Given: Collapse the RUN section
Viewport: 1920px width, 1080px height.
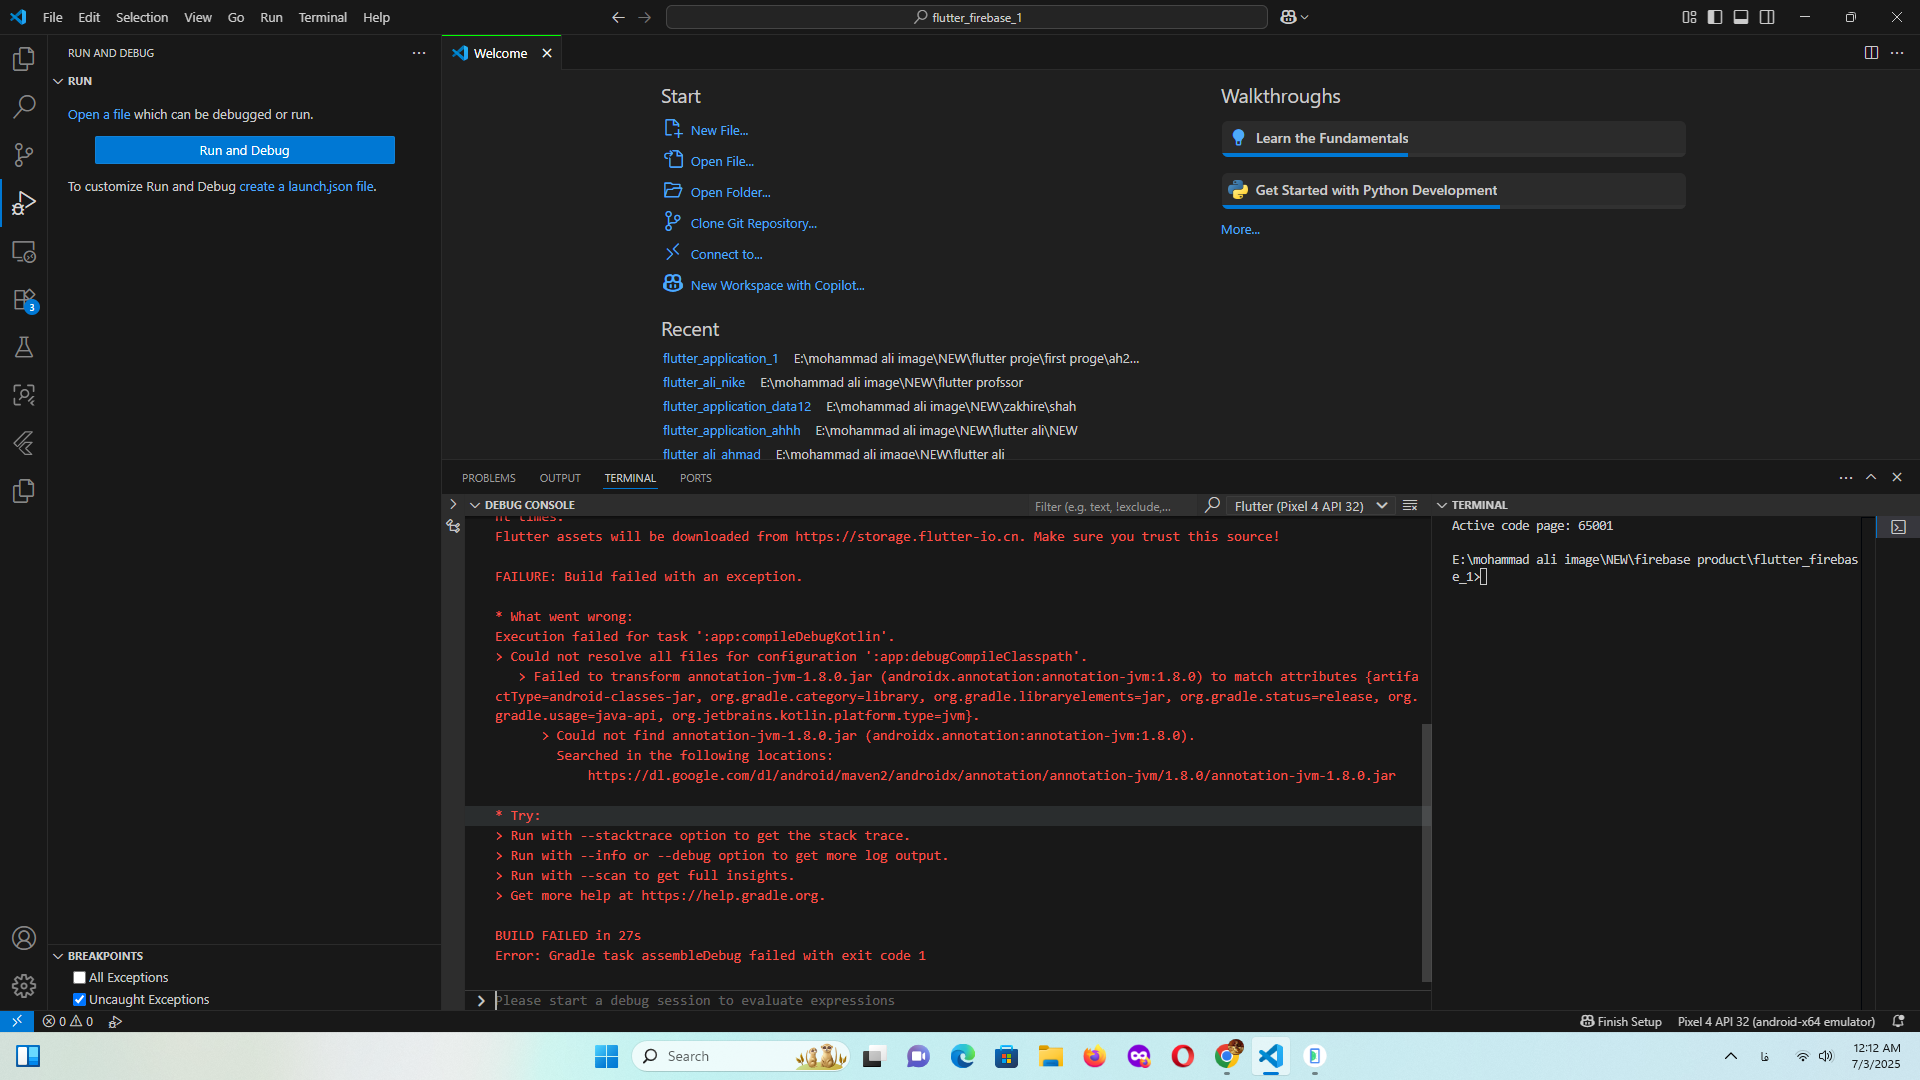Looking at the screenshot, I should (x=58, y=81).
